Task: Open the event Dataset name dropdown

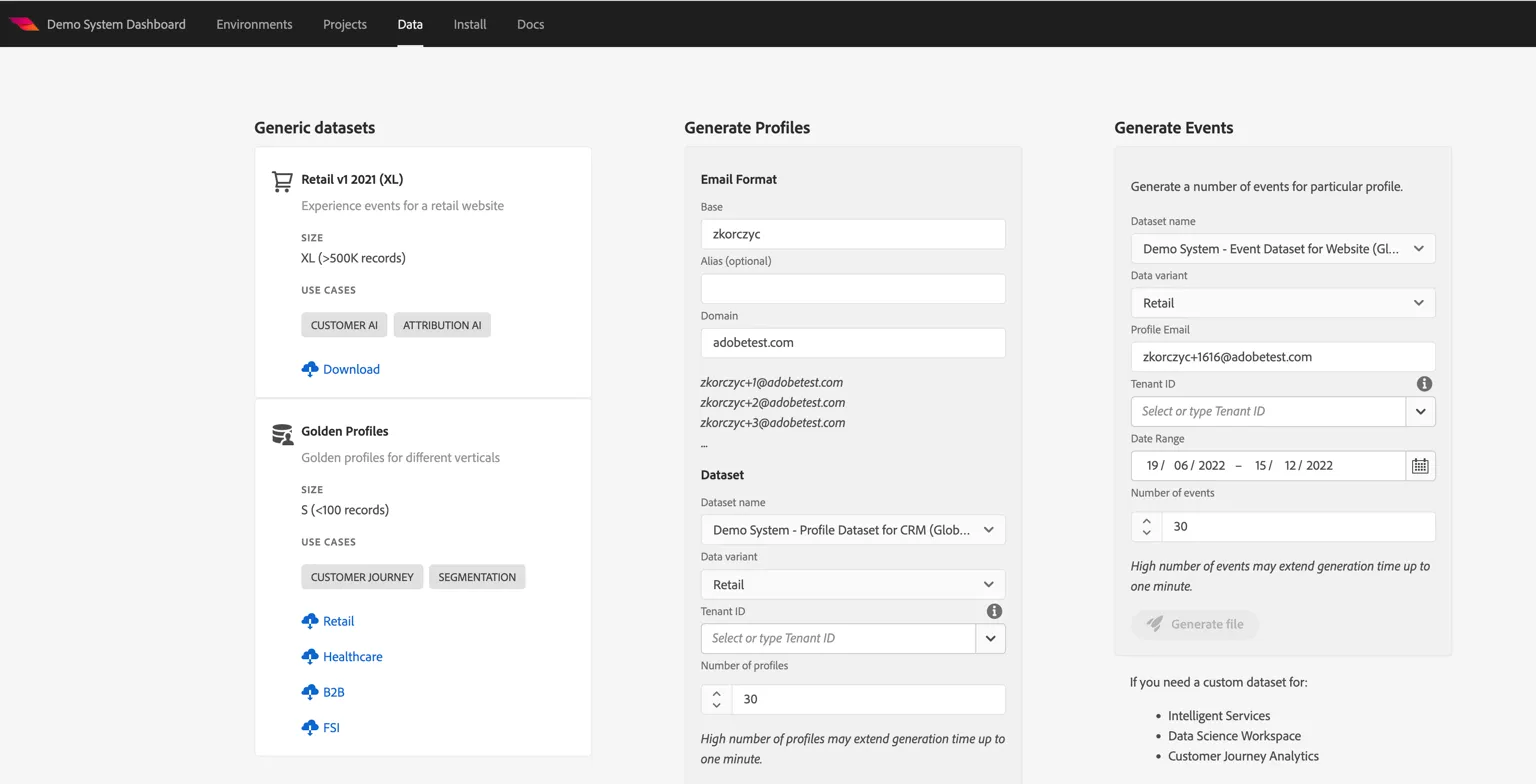Action: (1283, 249)
